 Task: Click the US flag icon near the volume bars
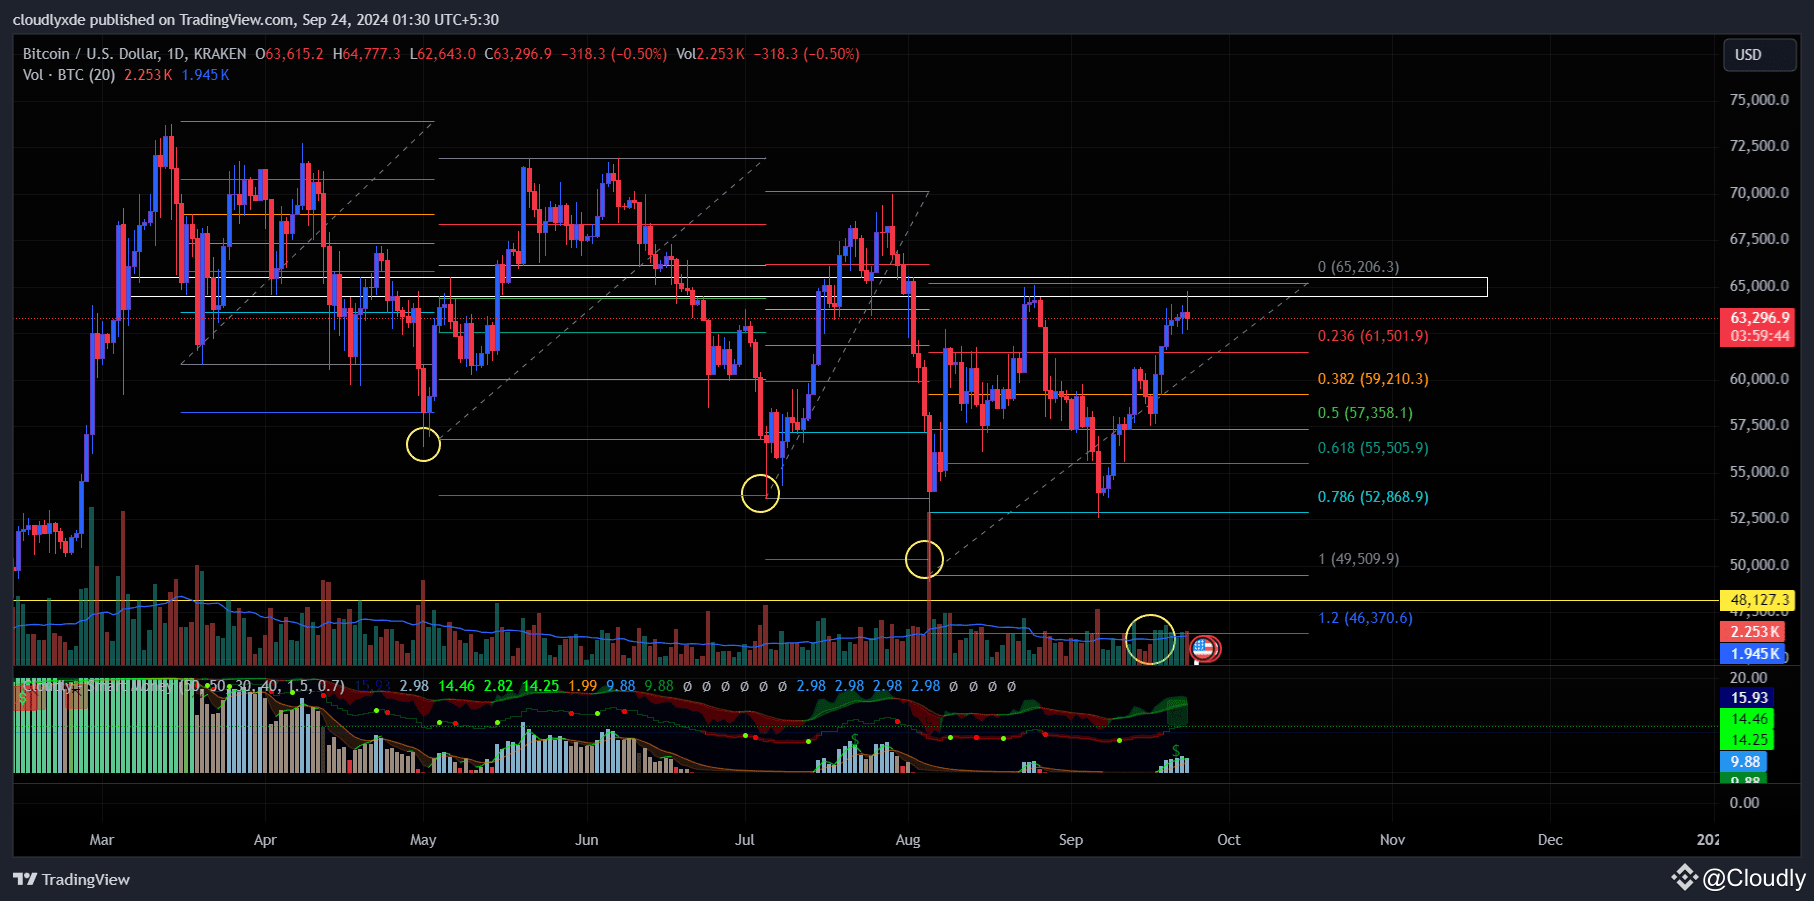click(1203, 649)
